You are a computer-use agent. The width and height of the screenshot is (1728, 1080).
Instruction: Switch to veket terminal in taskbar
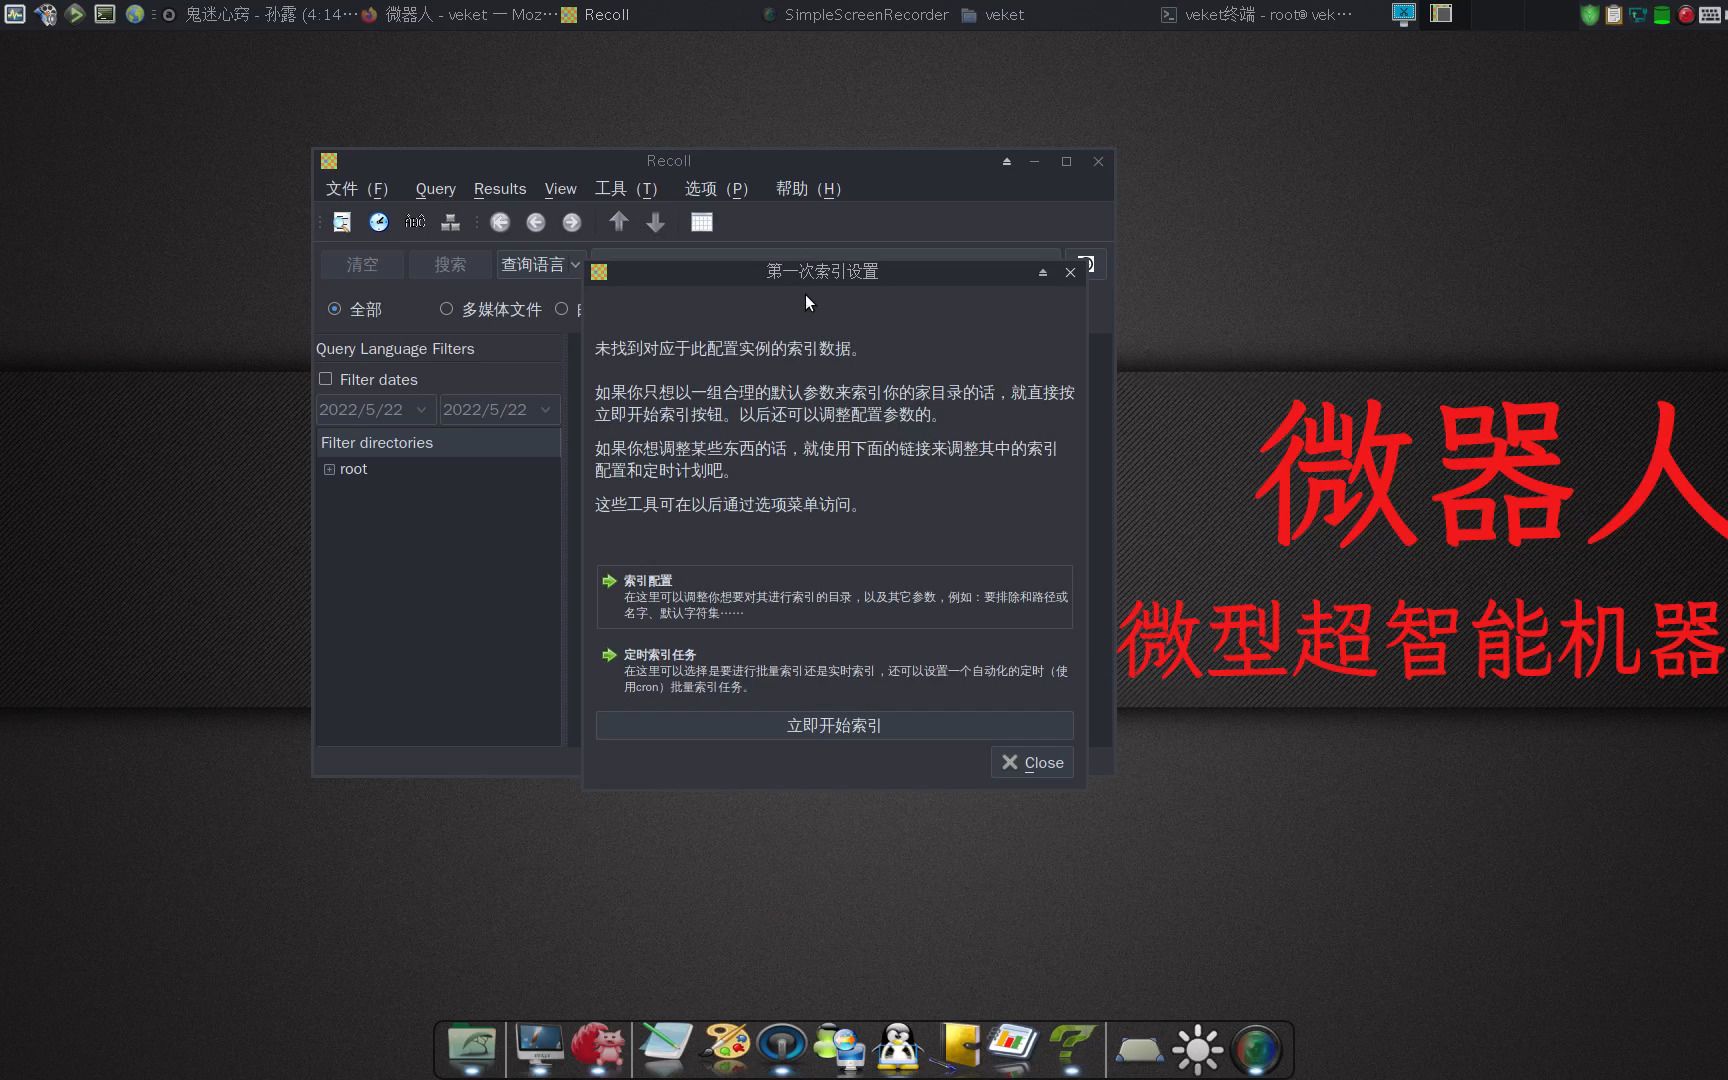click(1258, 14)
